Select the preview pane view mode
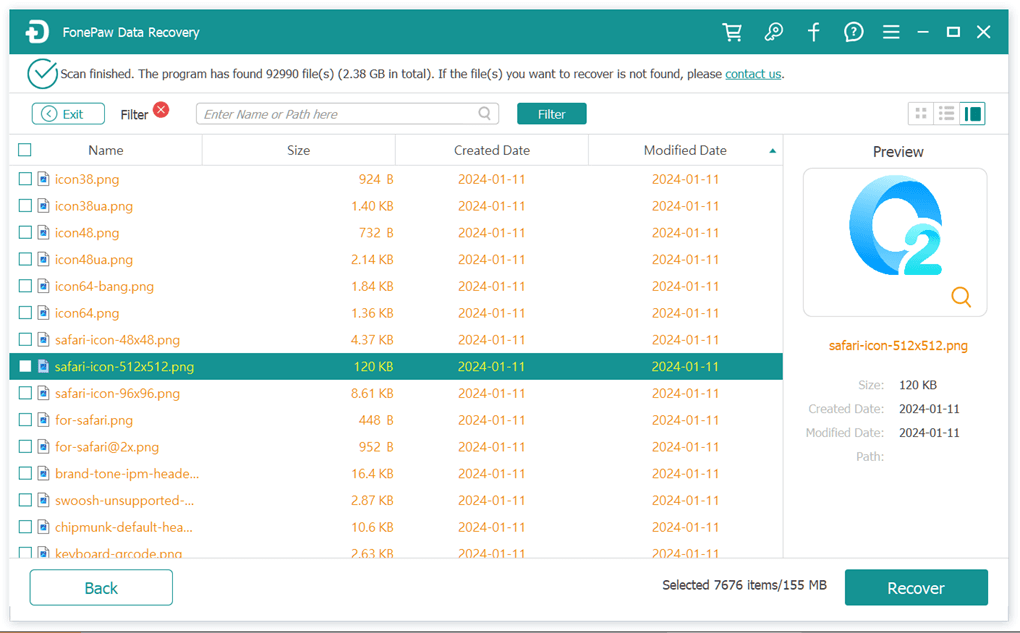The width and height of the screenshot is (1020, 633). (x=971, y=113)
